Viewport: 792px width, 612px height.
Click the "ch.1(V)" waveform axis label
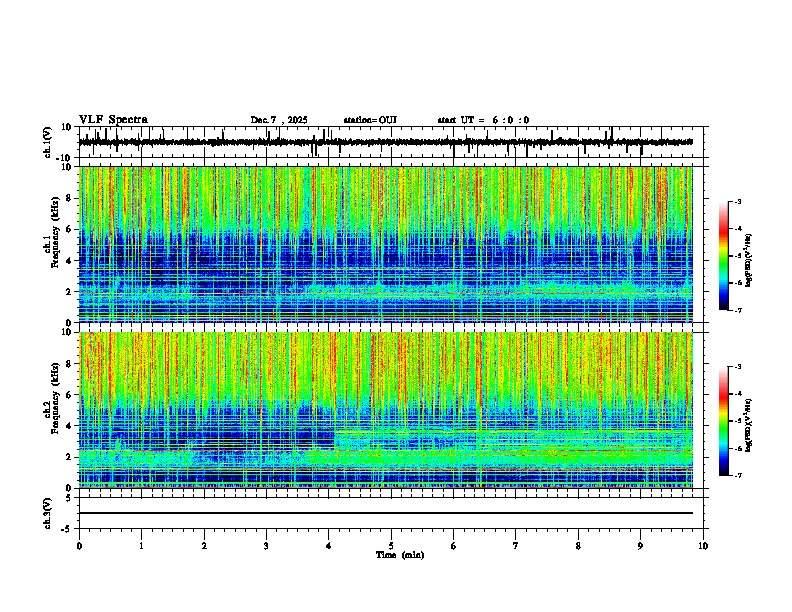(x=48, y=142)
